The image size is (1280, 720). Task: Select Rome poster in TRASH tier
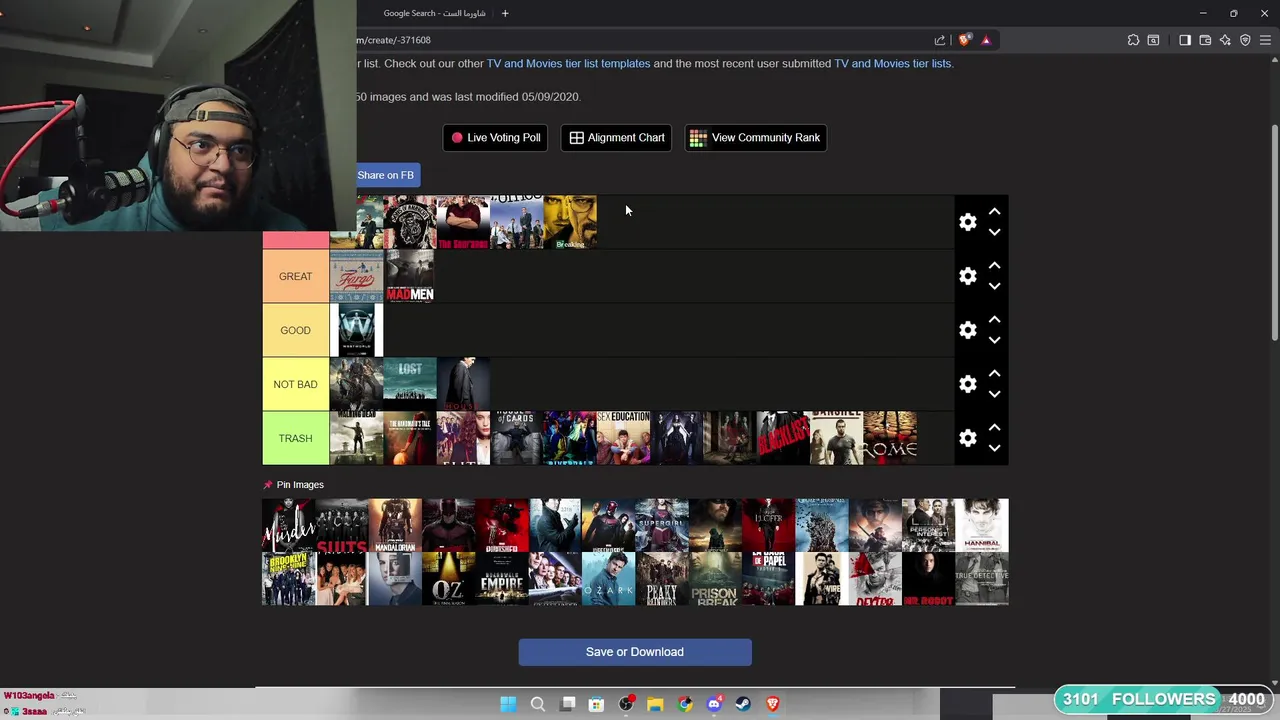point(890,438)
